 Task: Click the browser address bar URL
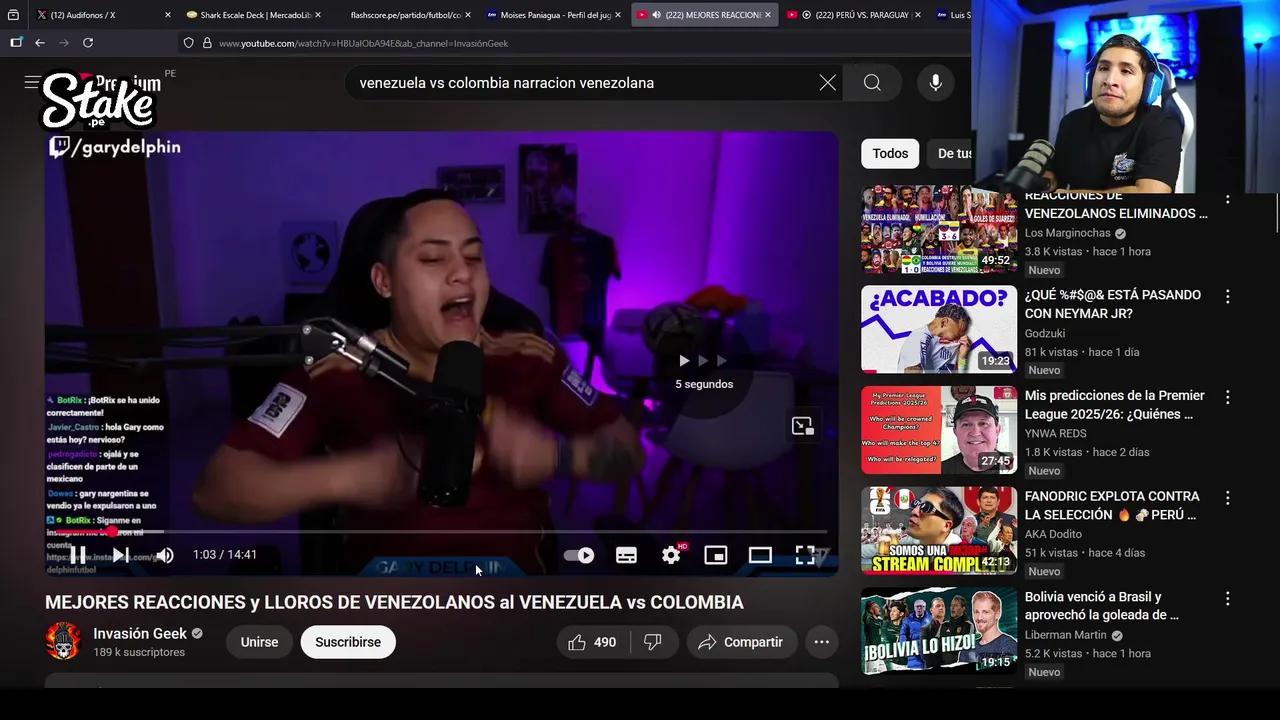[x=364, y=43]
